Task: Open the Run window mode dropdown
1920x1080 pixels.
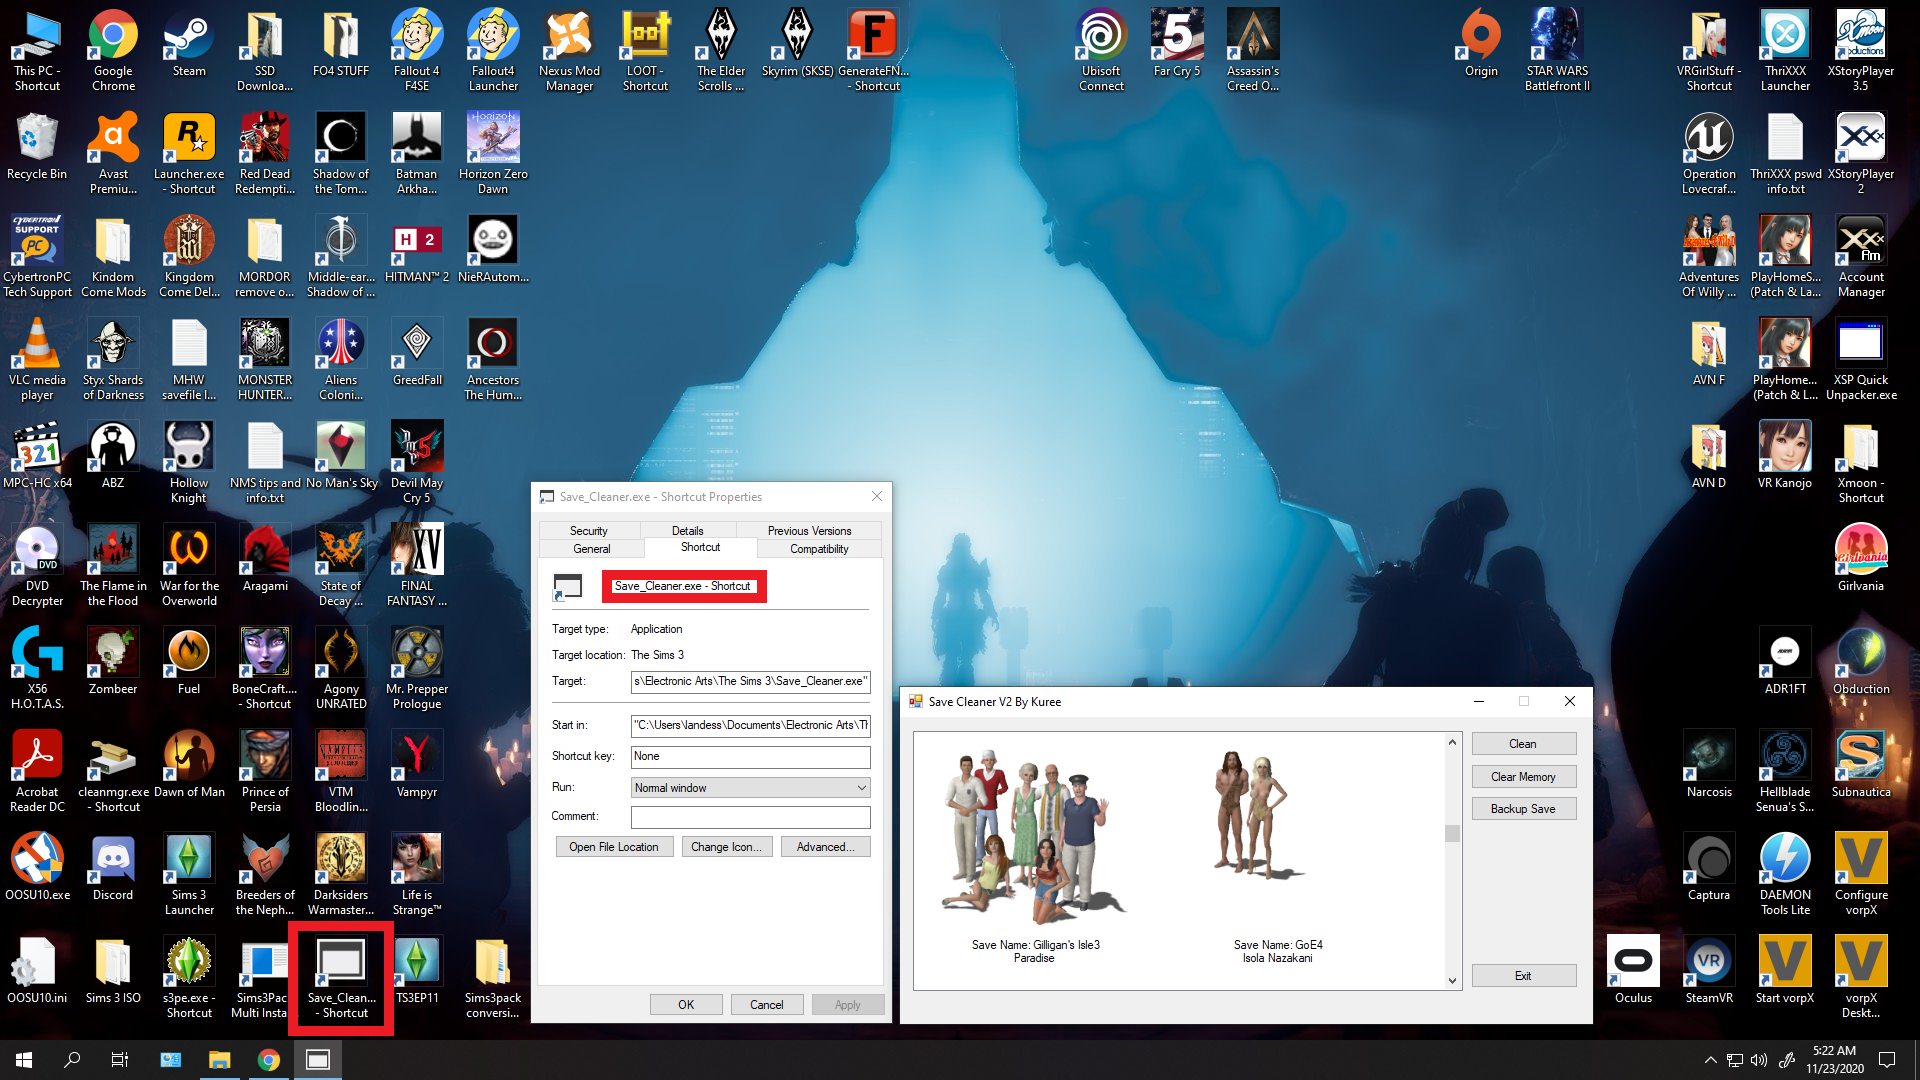Action: pyautogui.click(x=750, y=788)
